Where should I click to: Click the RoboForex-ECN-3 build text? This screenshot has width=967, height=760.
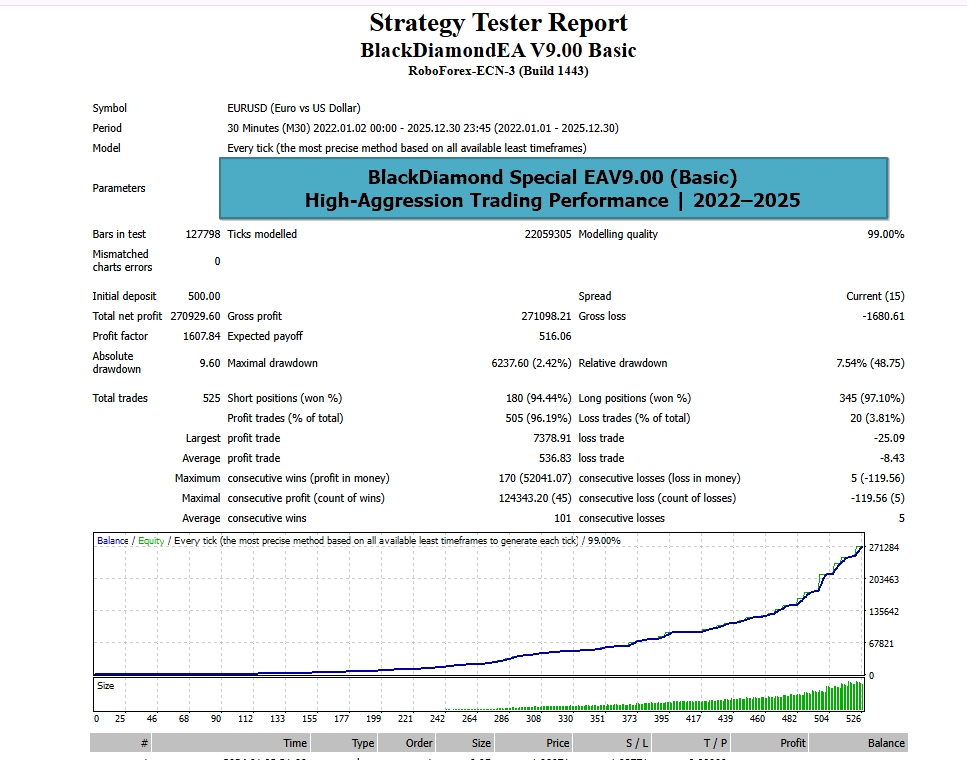pos(498,71)
